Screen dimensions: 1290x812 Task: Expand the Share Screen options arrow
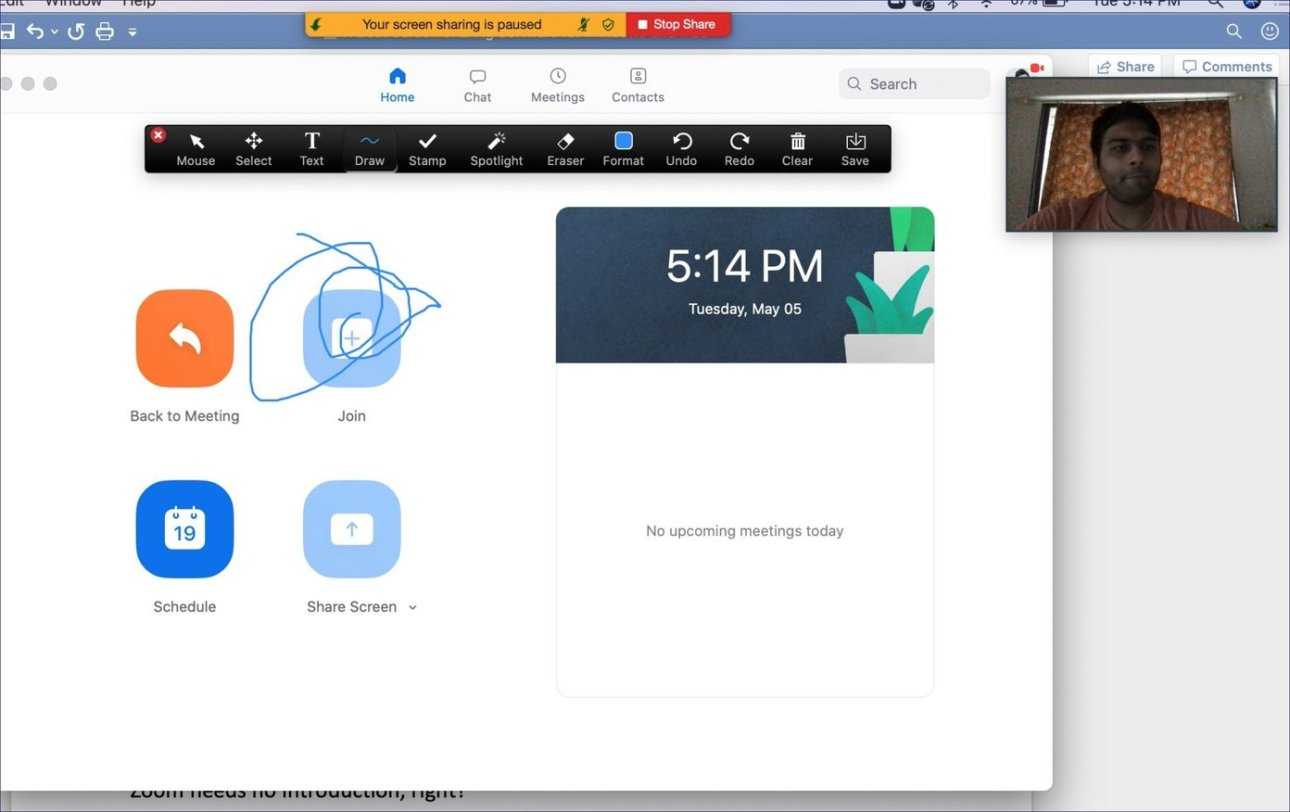click(413, 608)
